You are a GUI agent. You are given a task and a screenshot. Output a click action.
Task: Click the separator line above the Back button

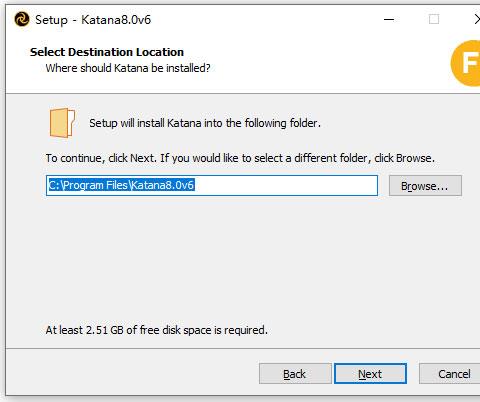click(243, 349)
